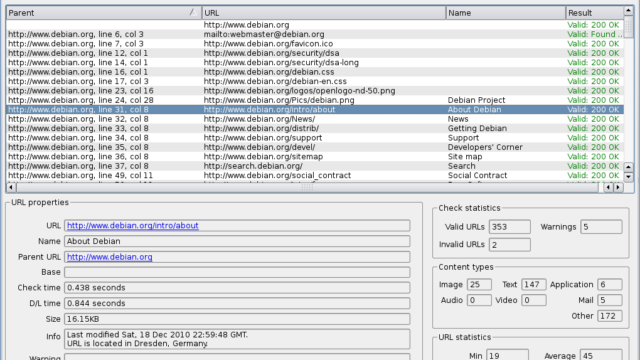Screen dimensions: 640x360
Task: Select the security/dsa row, line 12
Action: point(315,53)
